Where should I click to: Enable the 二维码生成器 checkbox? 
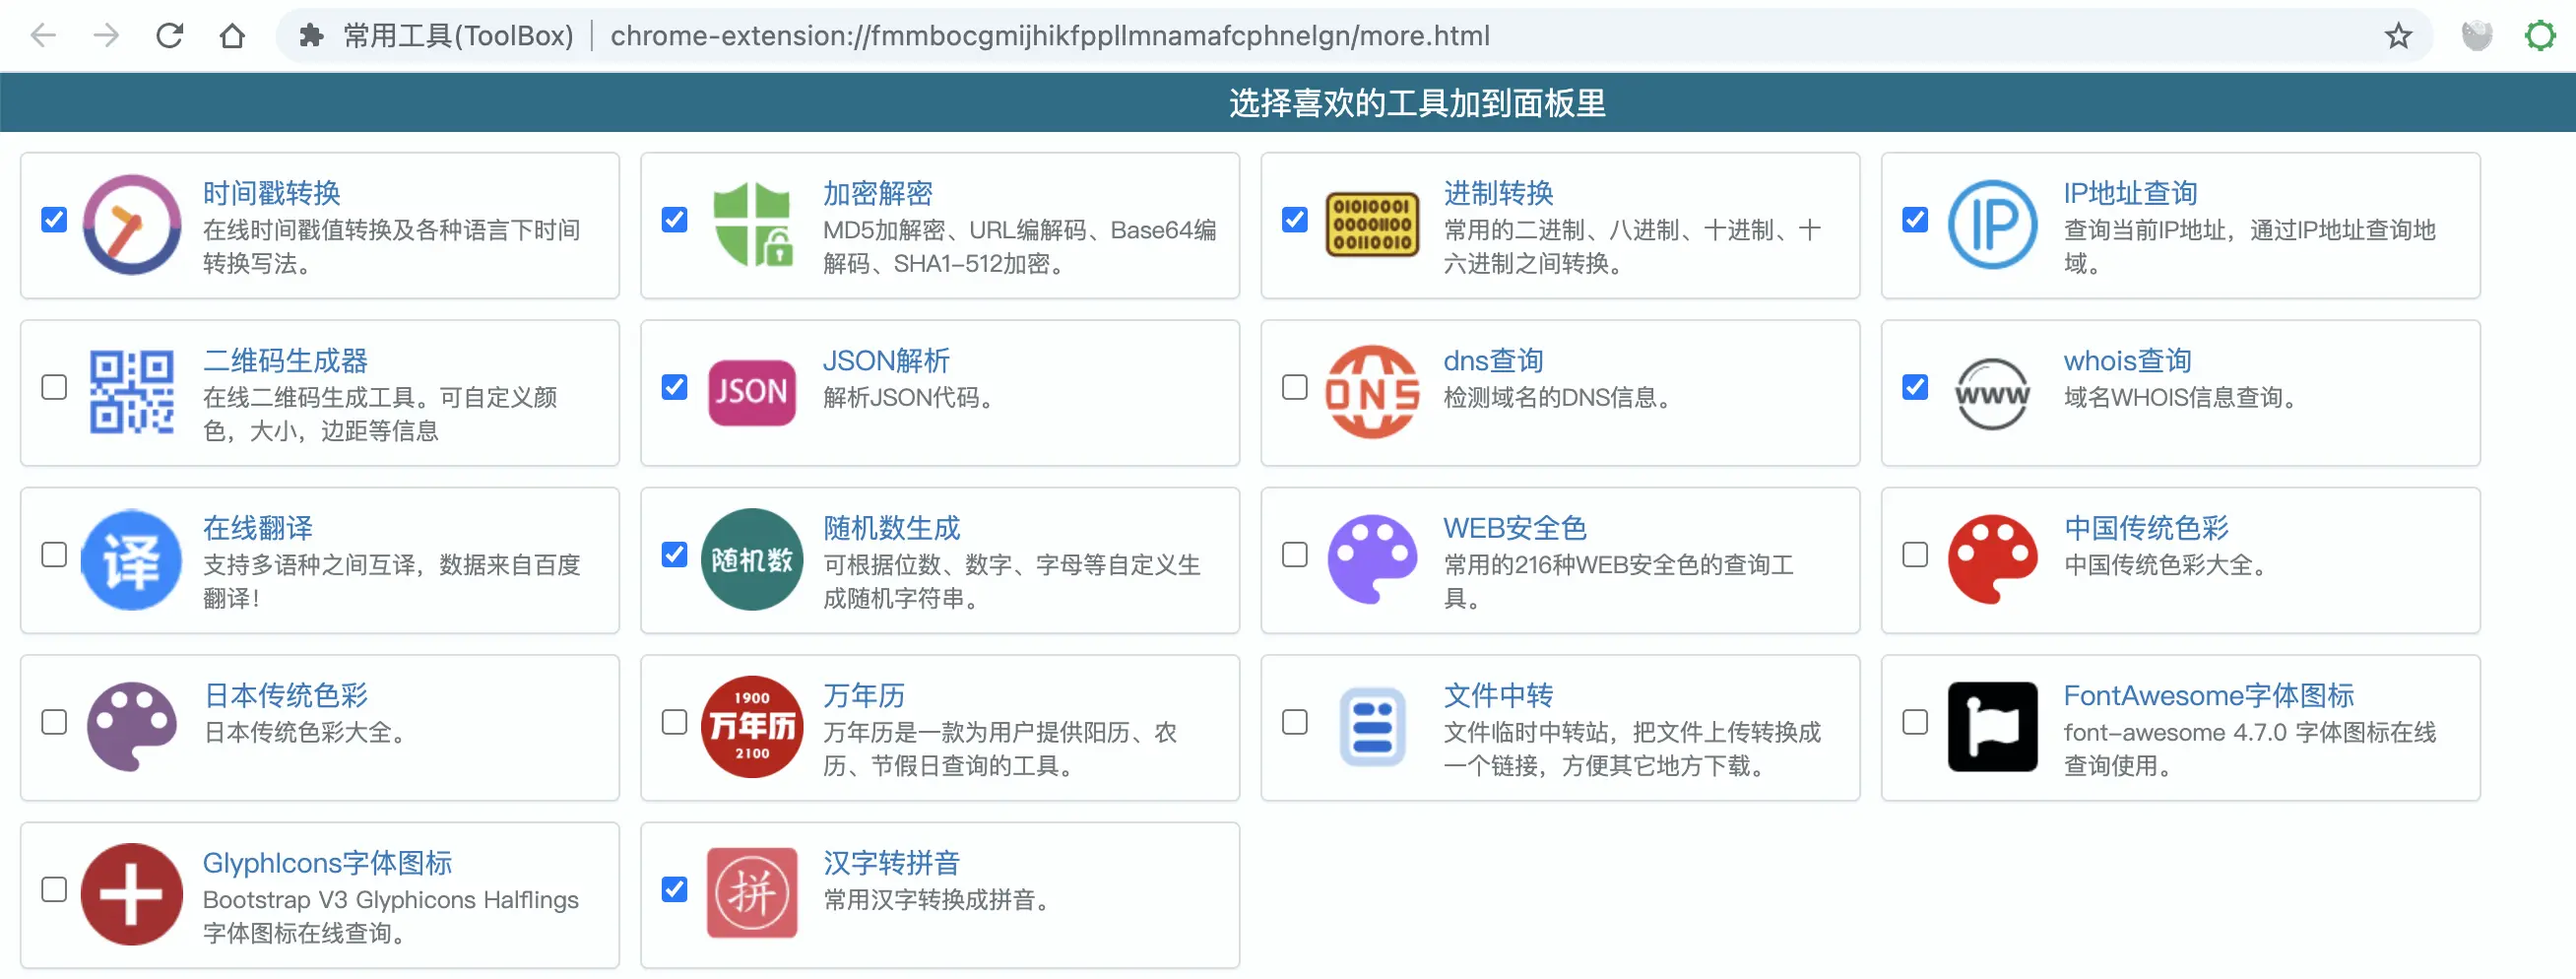click(54, 387)
